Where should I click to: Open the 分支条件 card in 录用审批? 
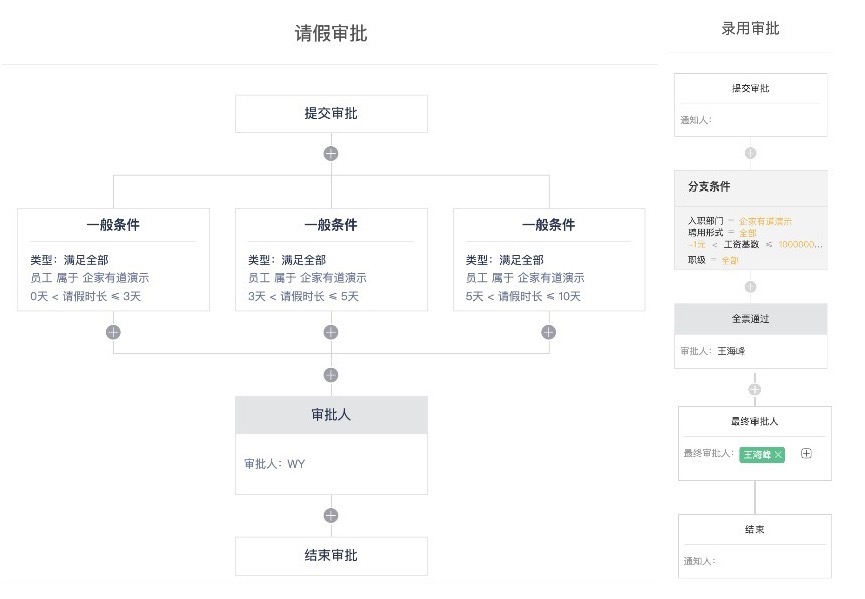751,187
